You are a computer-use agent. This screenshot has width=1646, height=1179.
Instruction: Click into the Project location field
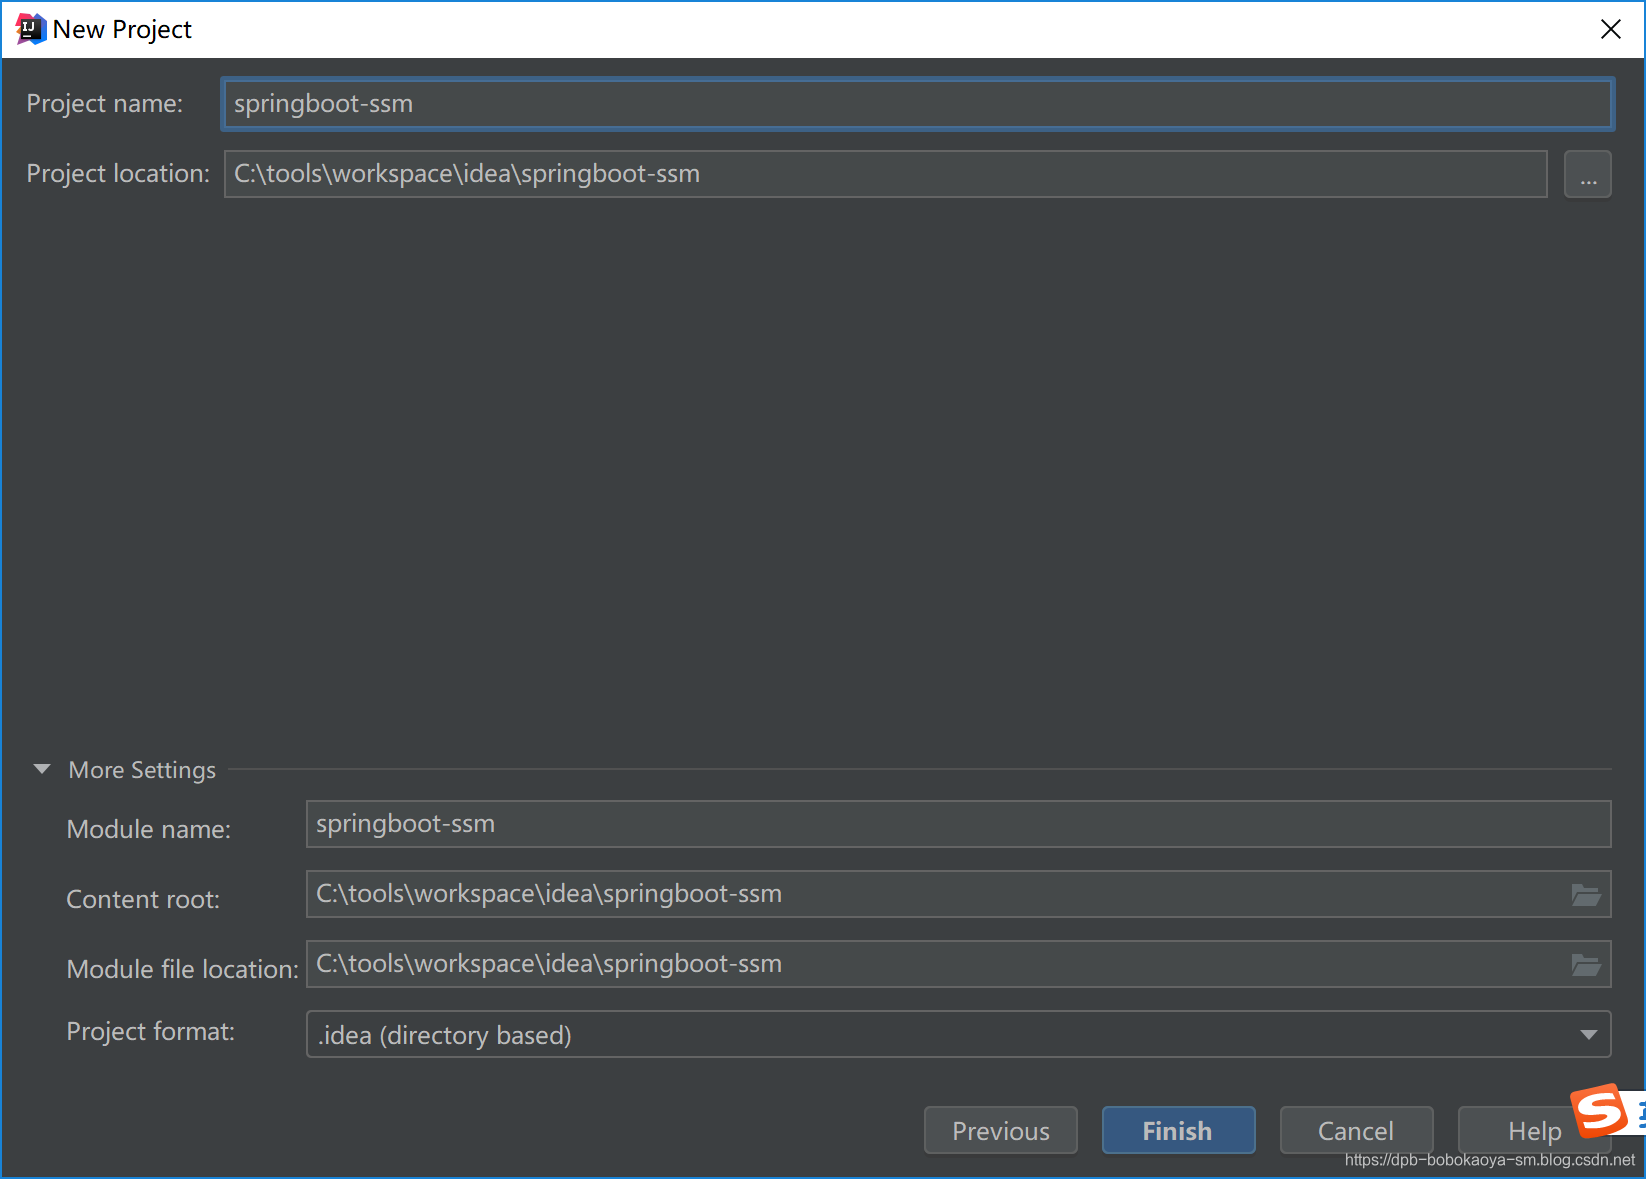[885, 174]
